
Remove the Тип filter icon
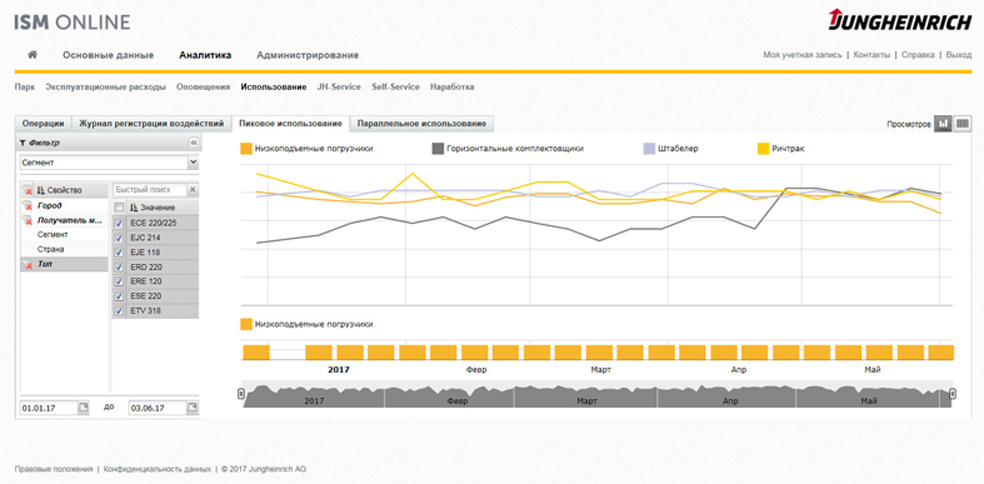(x=27, y=264)
